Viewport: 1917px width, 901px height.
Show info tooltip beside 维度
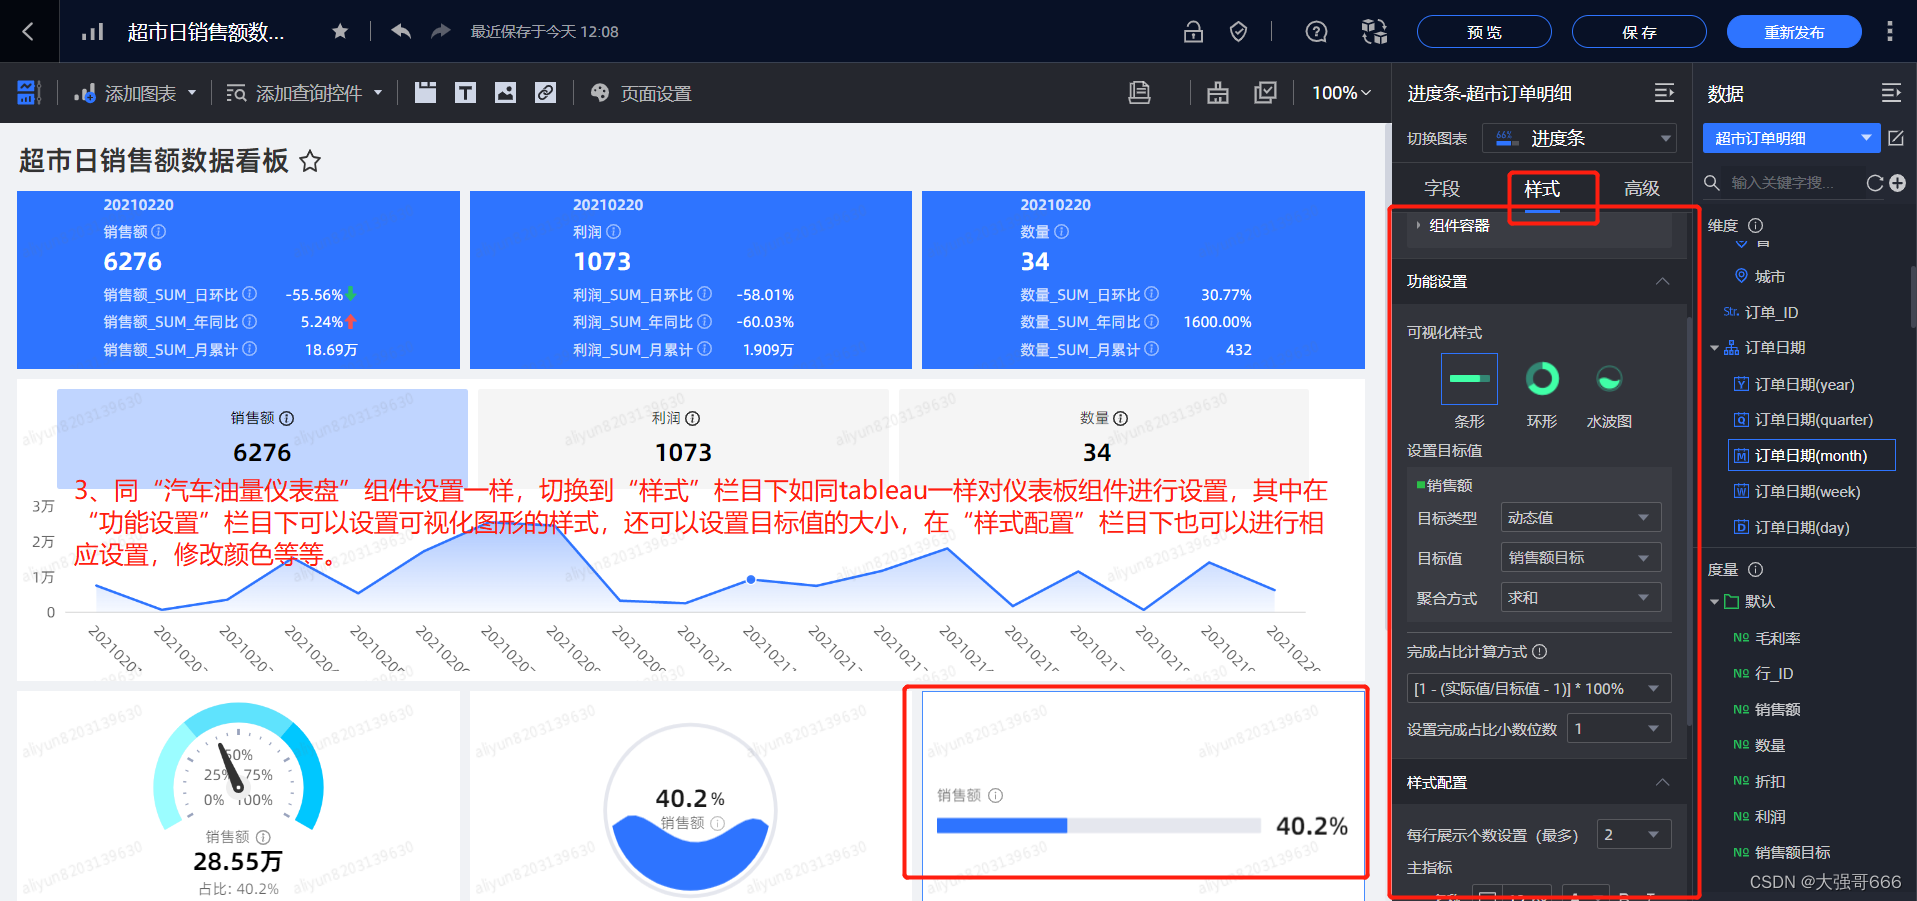(1755, 226)
